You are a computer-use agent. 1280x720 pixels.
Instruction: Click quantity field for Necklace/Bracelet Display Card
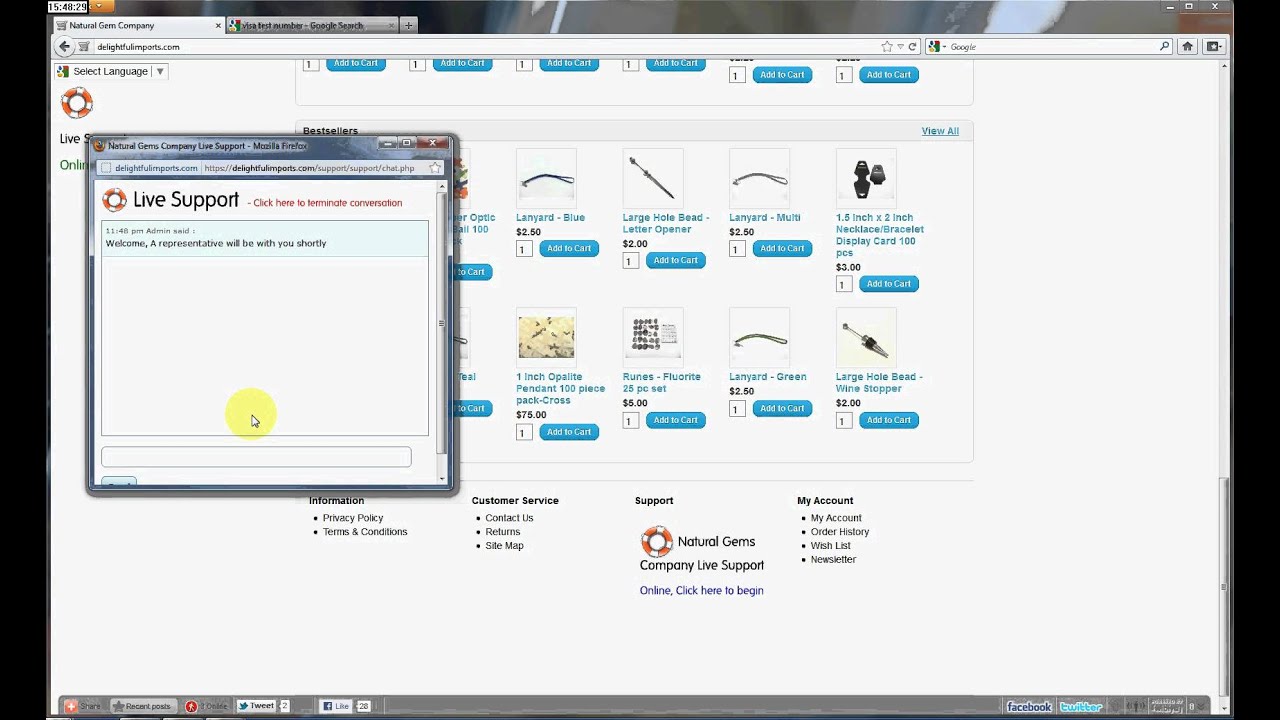(843, 284)
